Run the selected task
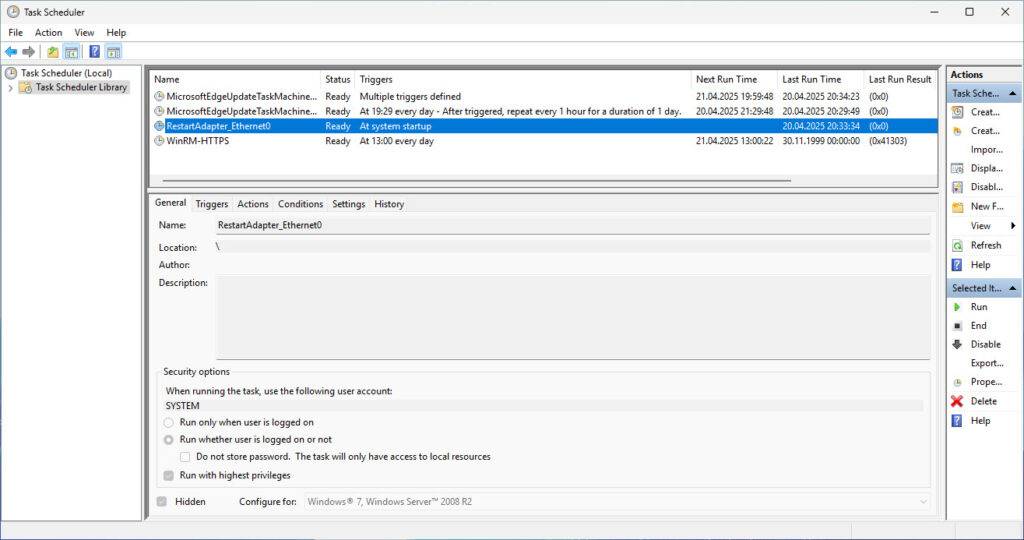The height and width of the screenshot is (540, 1024). [978, 307]
